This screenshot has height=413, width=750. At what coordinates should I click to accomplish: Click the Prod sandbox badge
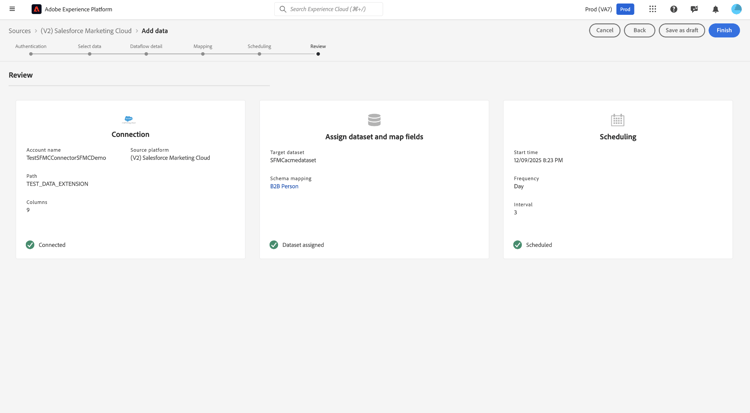pyautogui.click(x=625, y=9)
